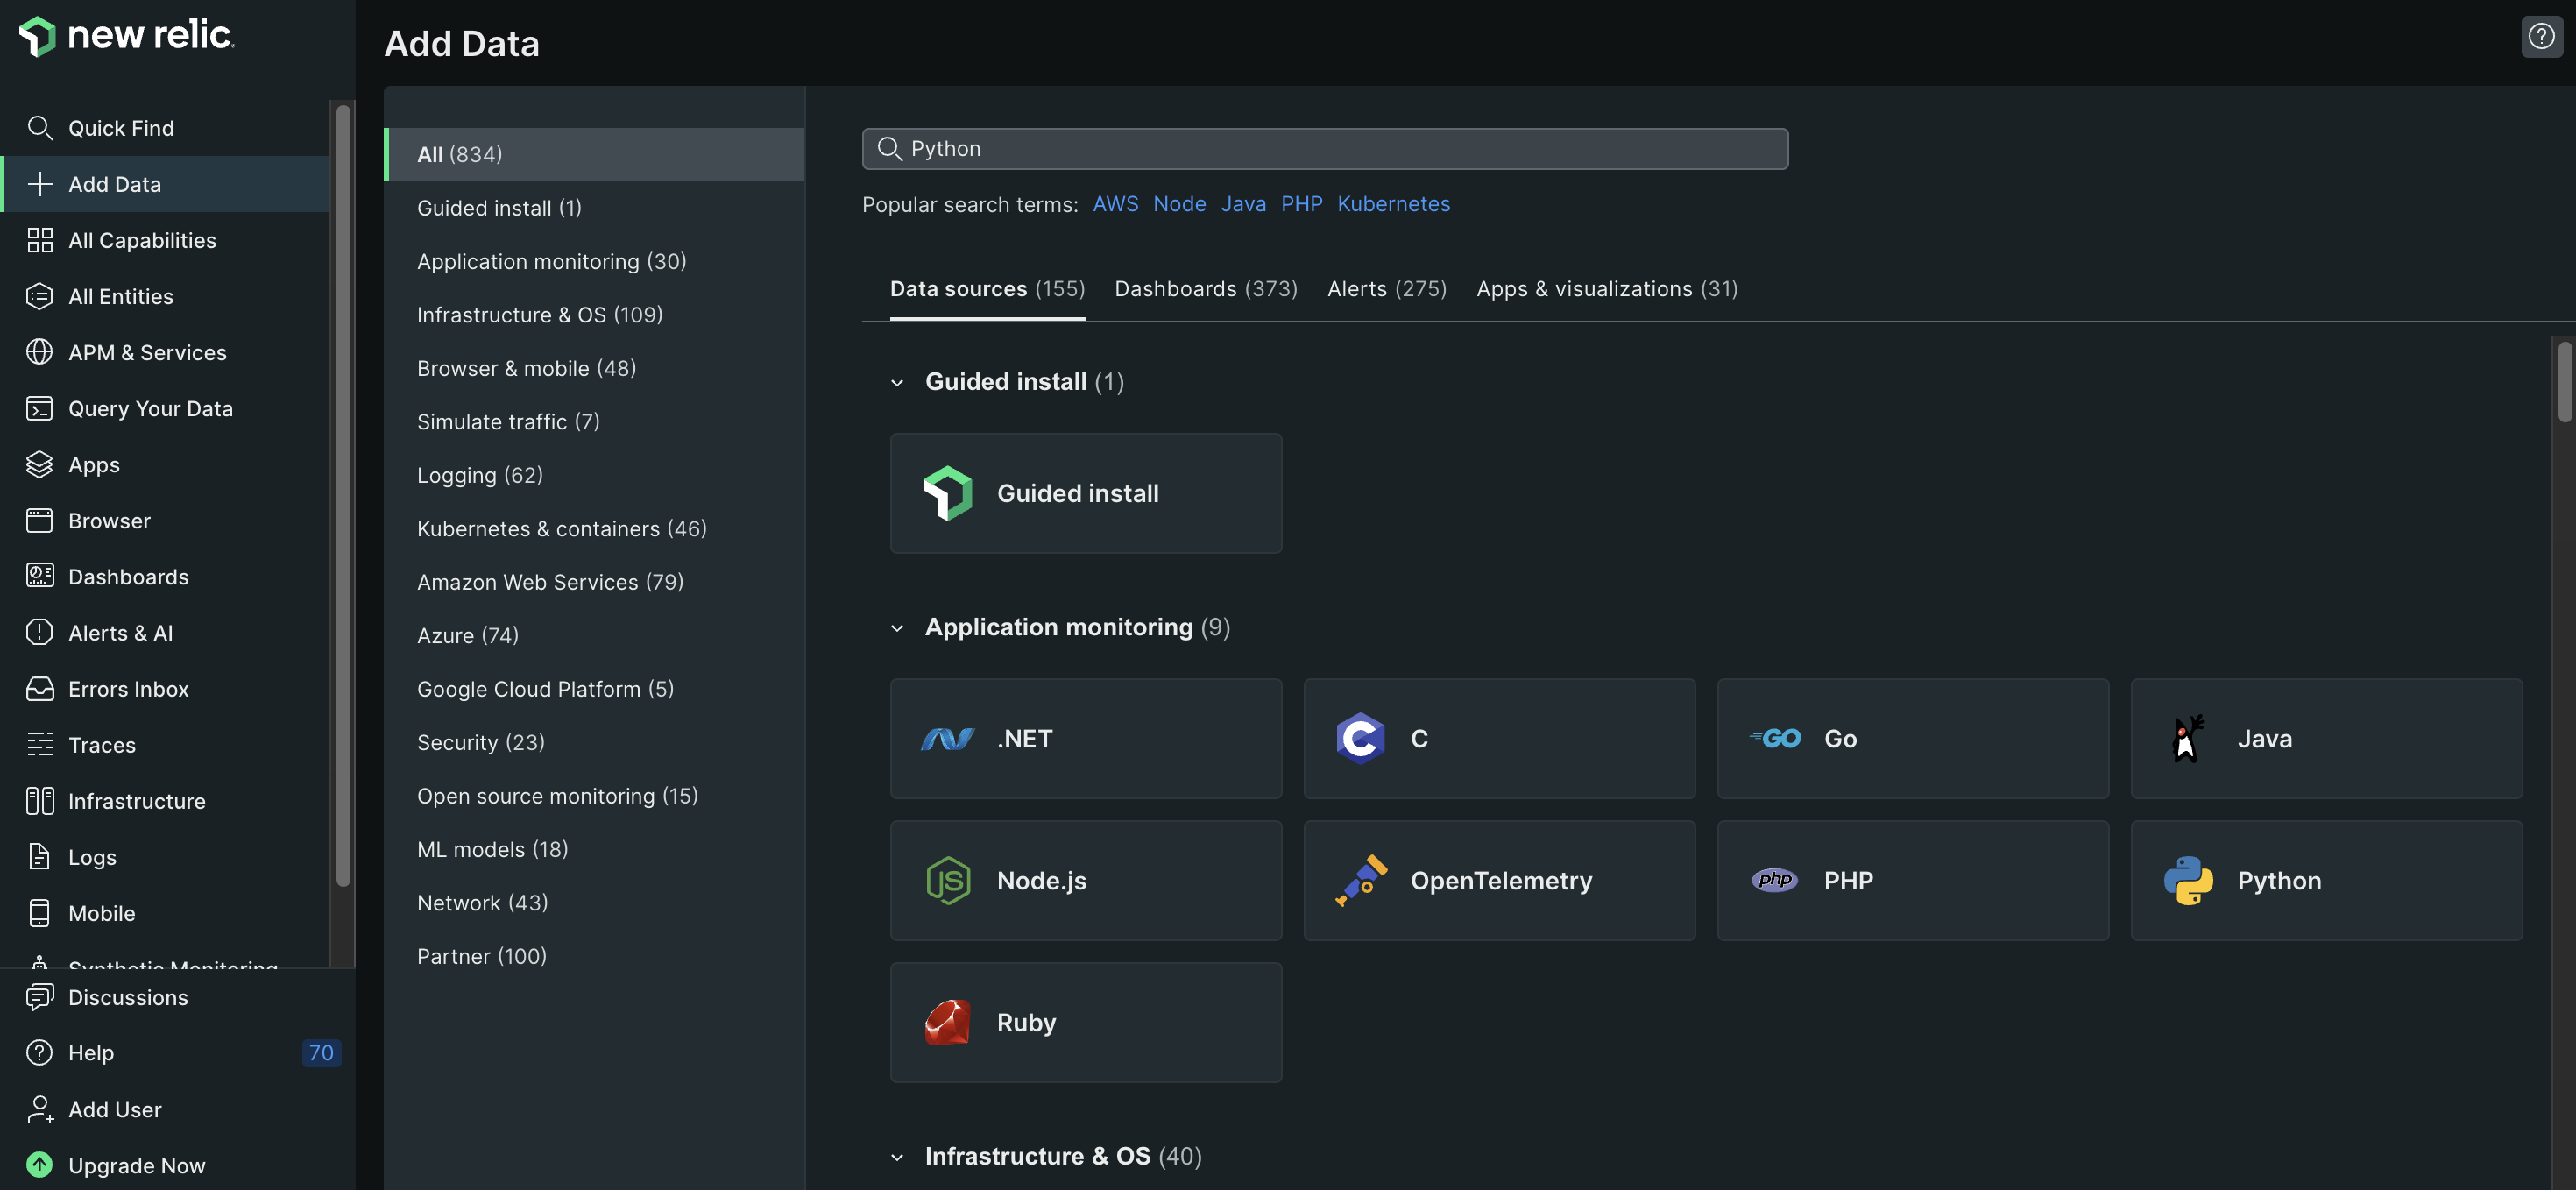Click the Errors Inbox tray icon
The width and height of the screenshot is (2576, 1190).
(x=39, y=689)
